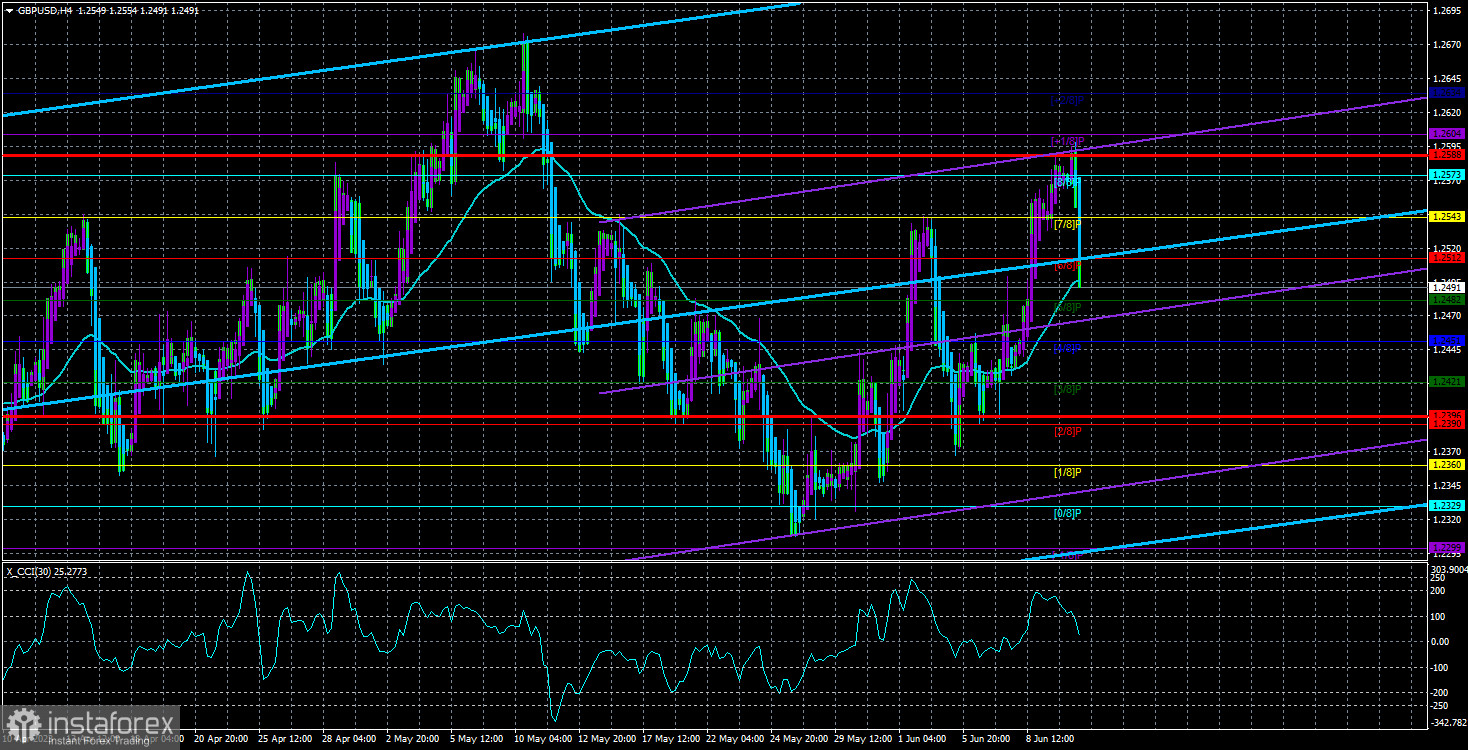Click the current price tag 1.2491
The width and height of the screenshot is (1468, 750).
(x=1447, y=287)
